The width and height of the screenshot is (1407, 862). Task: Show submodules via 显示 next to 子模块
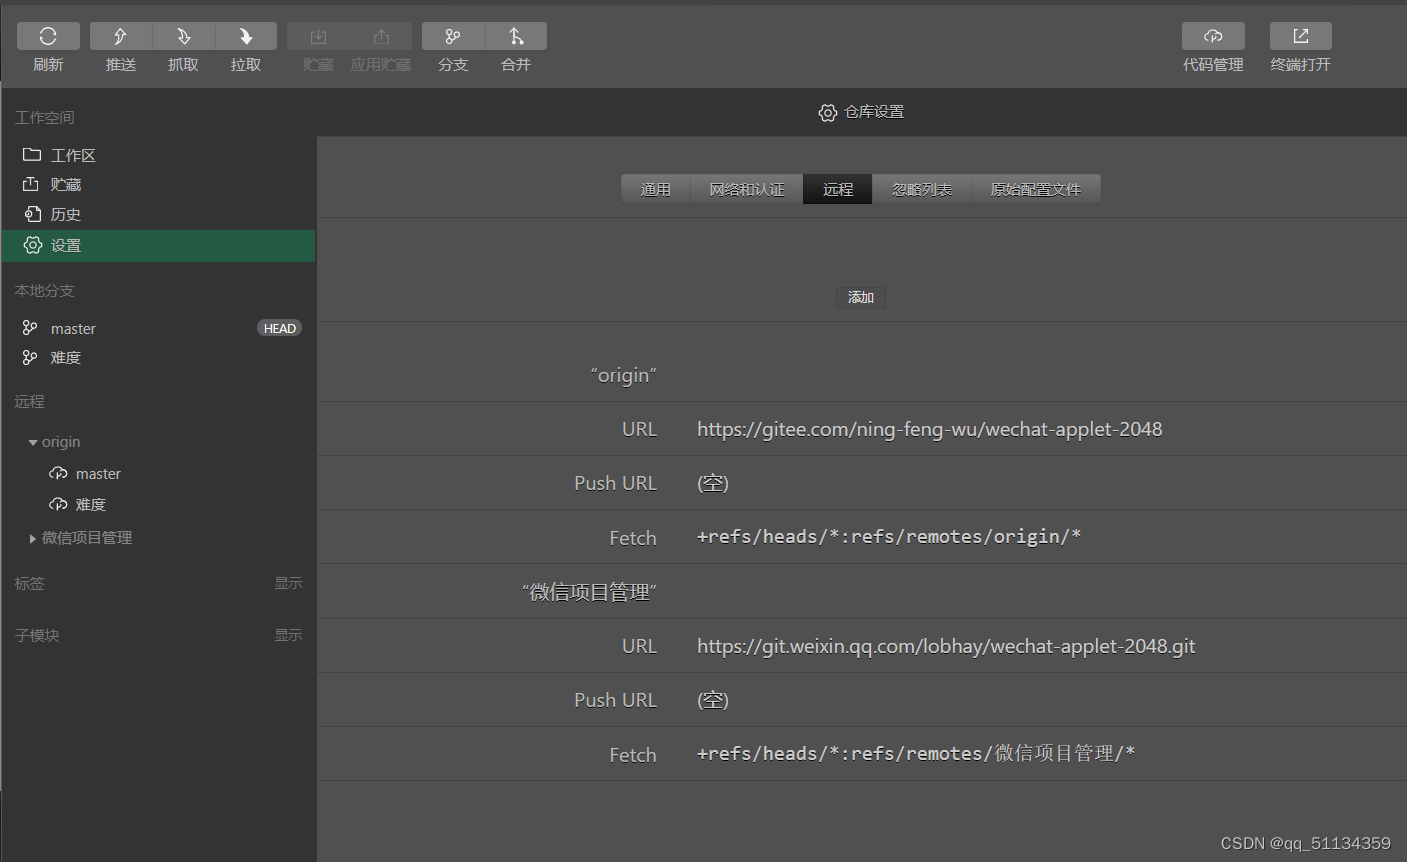(x=288, y=635)
